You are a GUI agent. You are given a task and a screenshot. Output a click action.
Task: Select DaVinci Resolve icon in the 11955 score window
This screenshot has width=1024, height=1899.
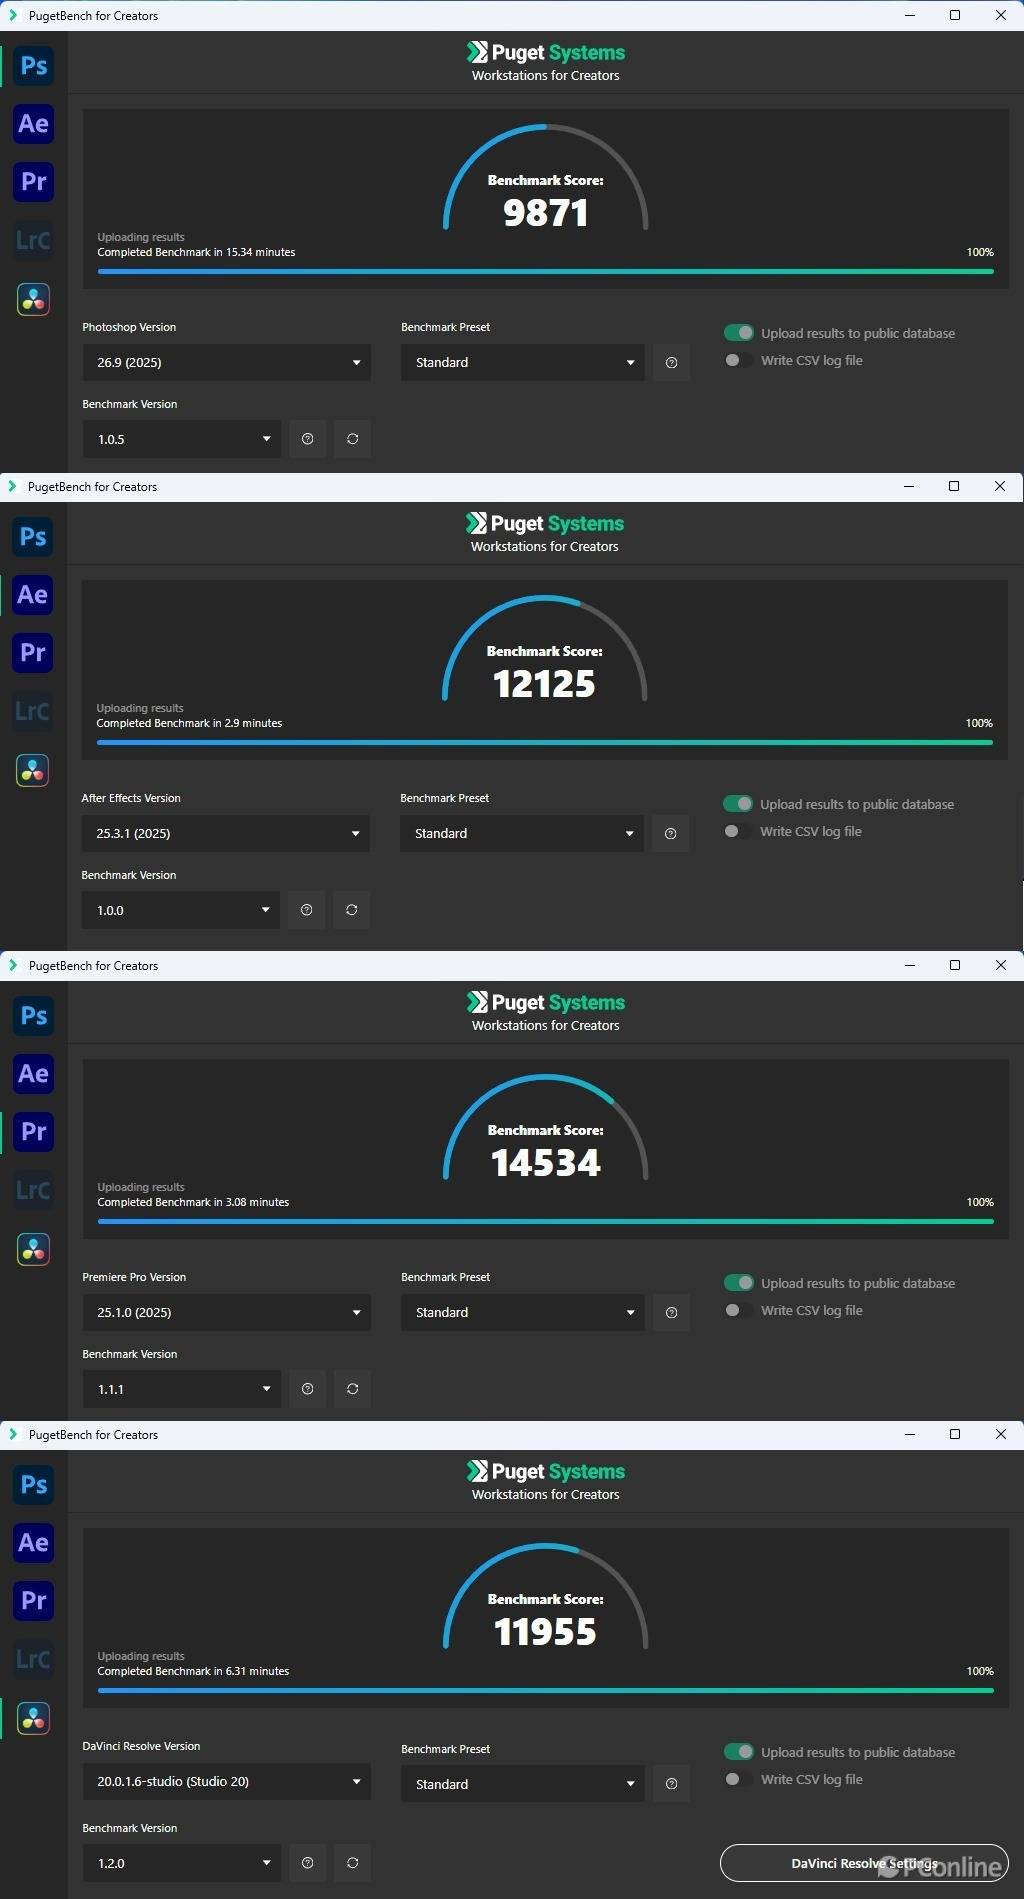pyautogui.click(x=33, y=1718)
